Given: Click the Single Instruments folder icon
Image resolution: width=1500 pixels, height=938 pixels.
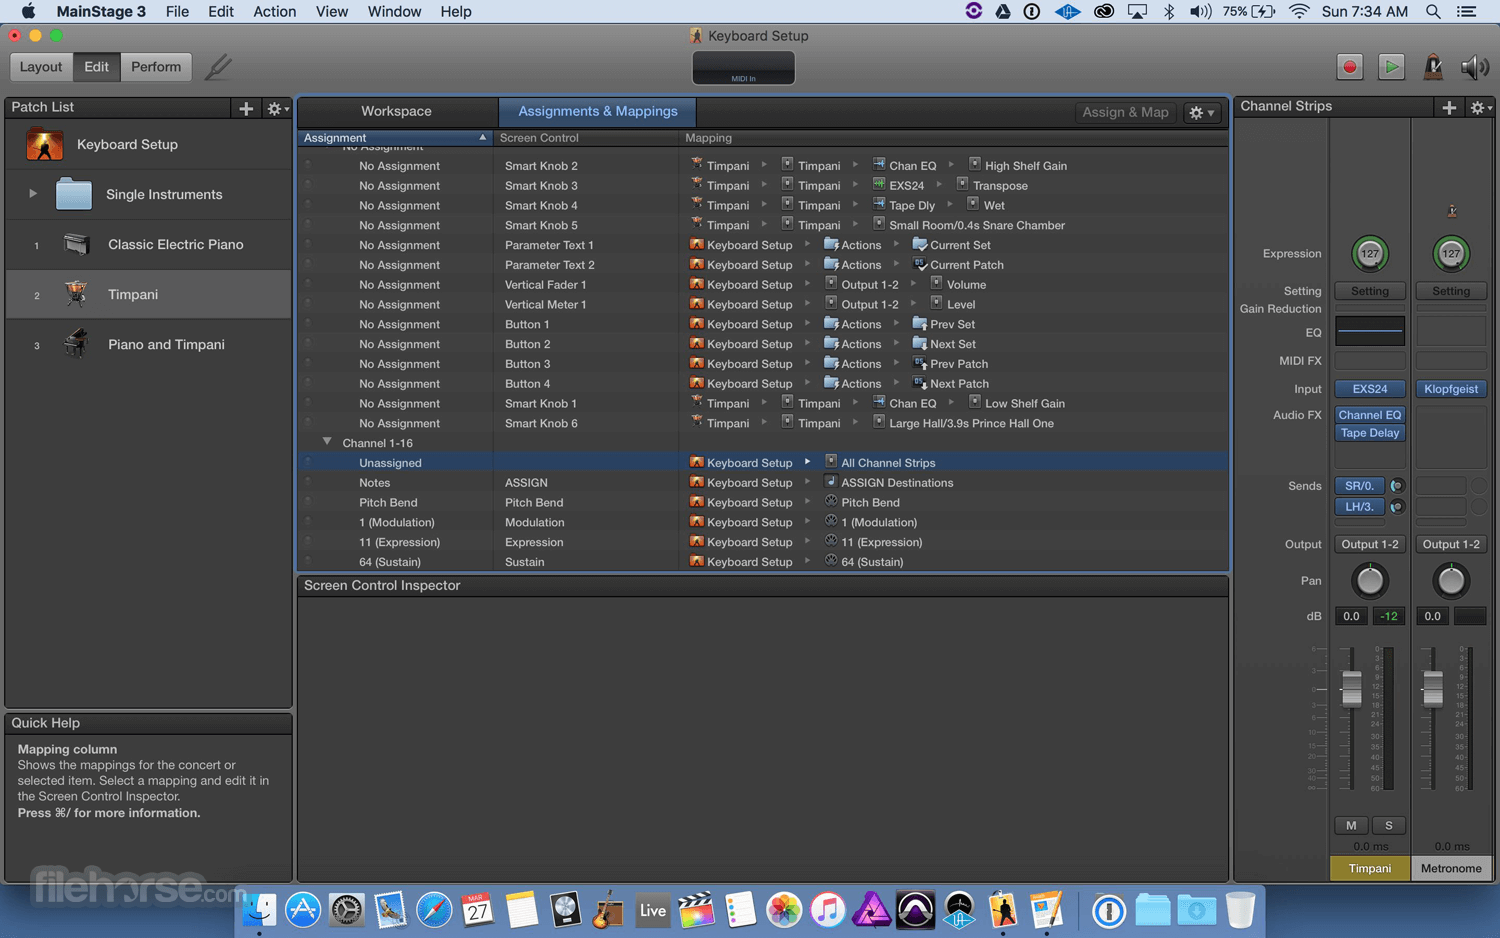Looking at the screenshot, I should (x=73, y=194).
